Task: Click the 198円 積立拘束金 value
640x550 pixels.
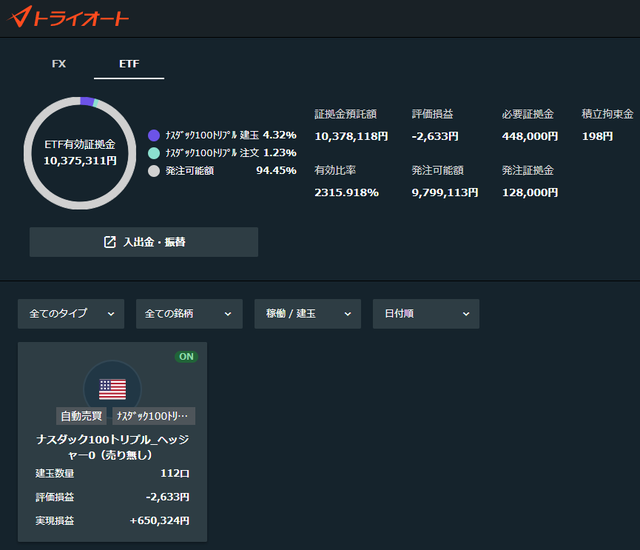Action: pyautogui.click(x=597, y=136)
